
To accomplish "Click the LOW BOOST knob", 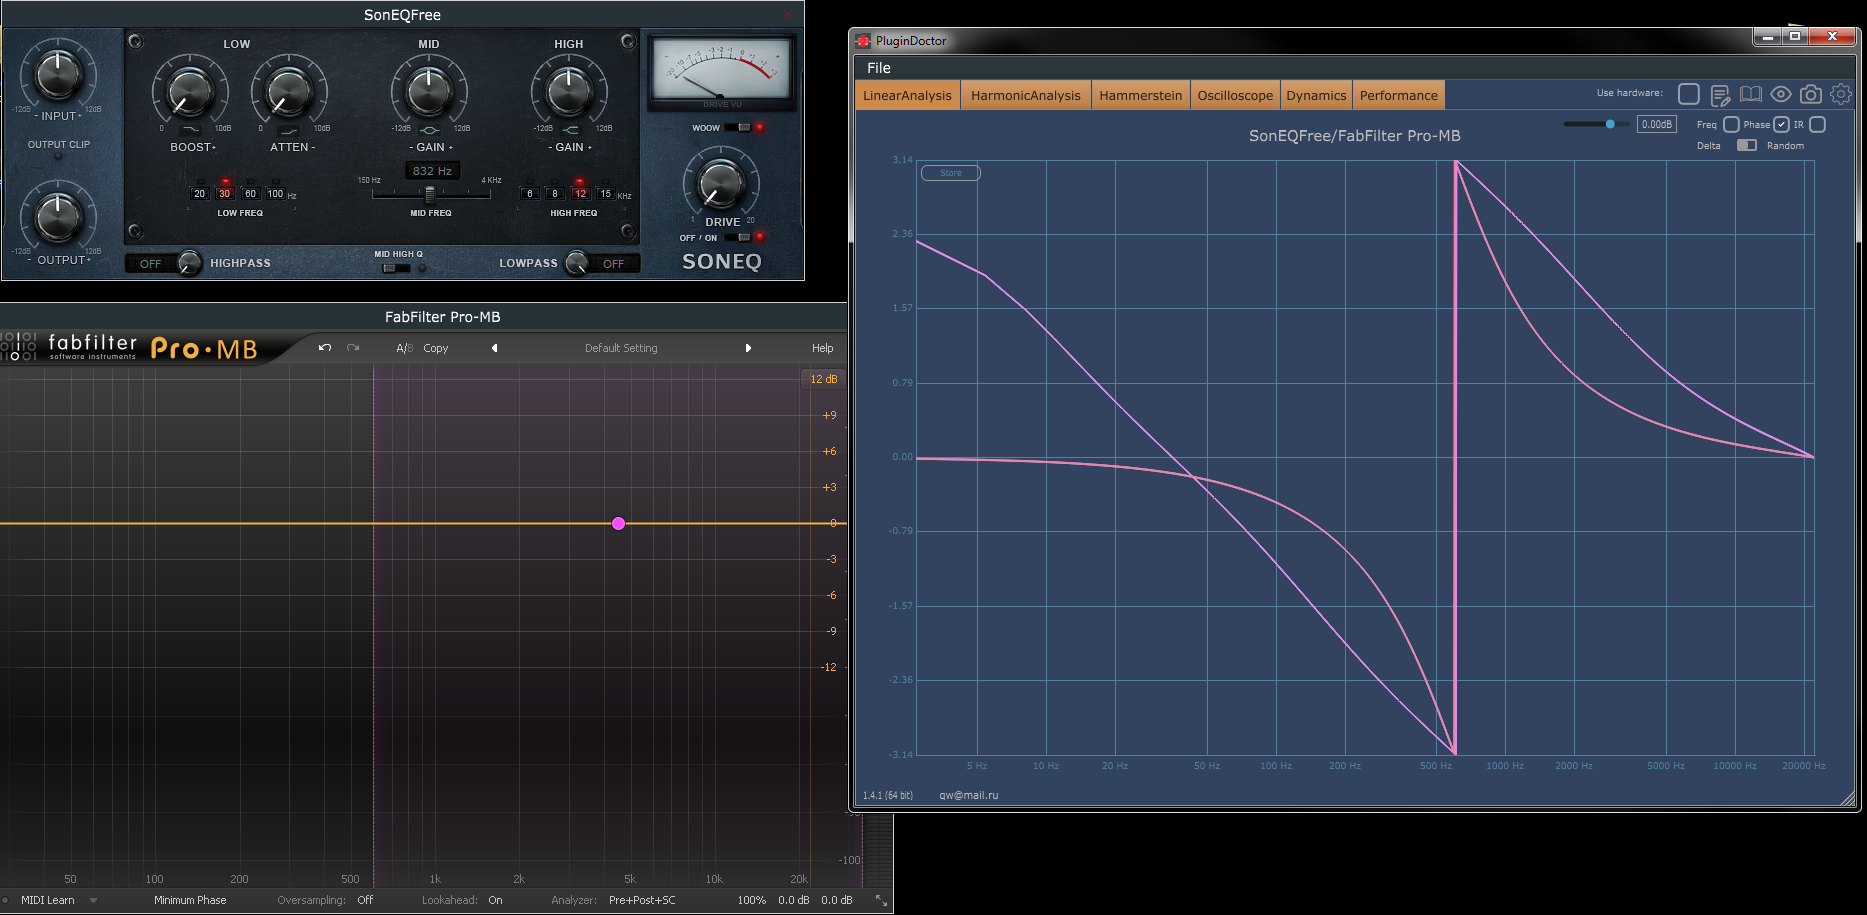I will [190, 92].
